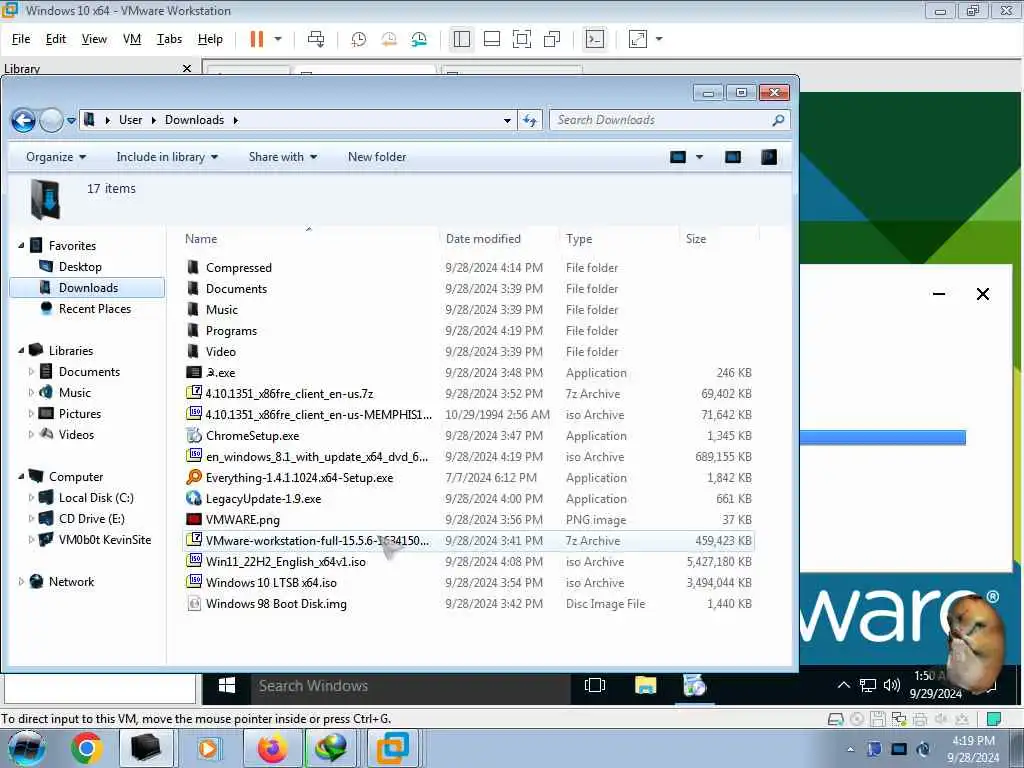The height and width of the screenshot is (768, 1024).
Task: Open console view toolbar icon
Action: 595,39
